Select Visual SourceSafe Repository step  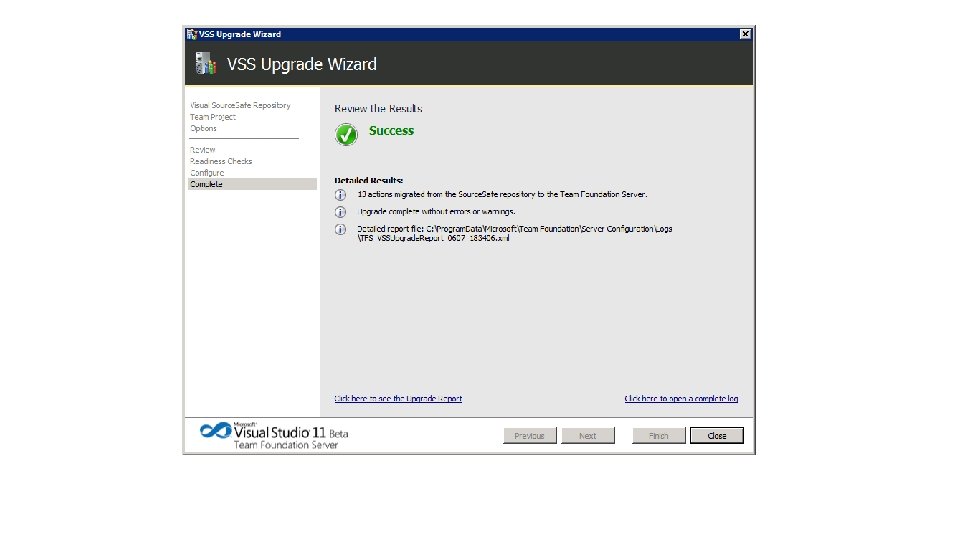pyautogui.click(x=240, y=105)
